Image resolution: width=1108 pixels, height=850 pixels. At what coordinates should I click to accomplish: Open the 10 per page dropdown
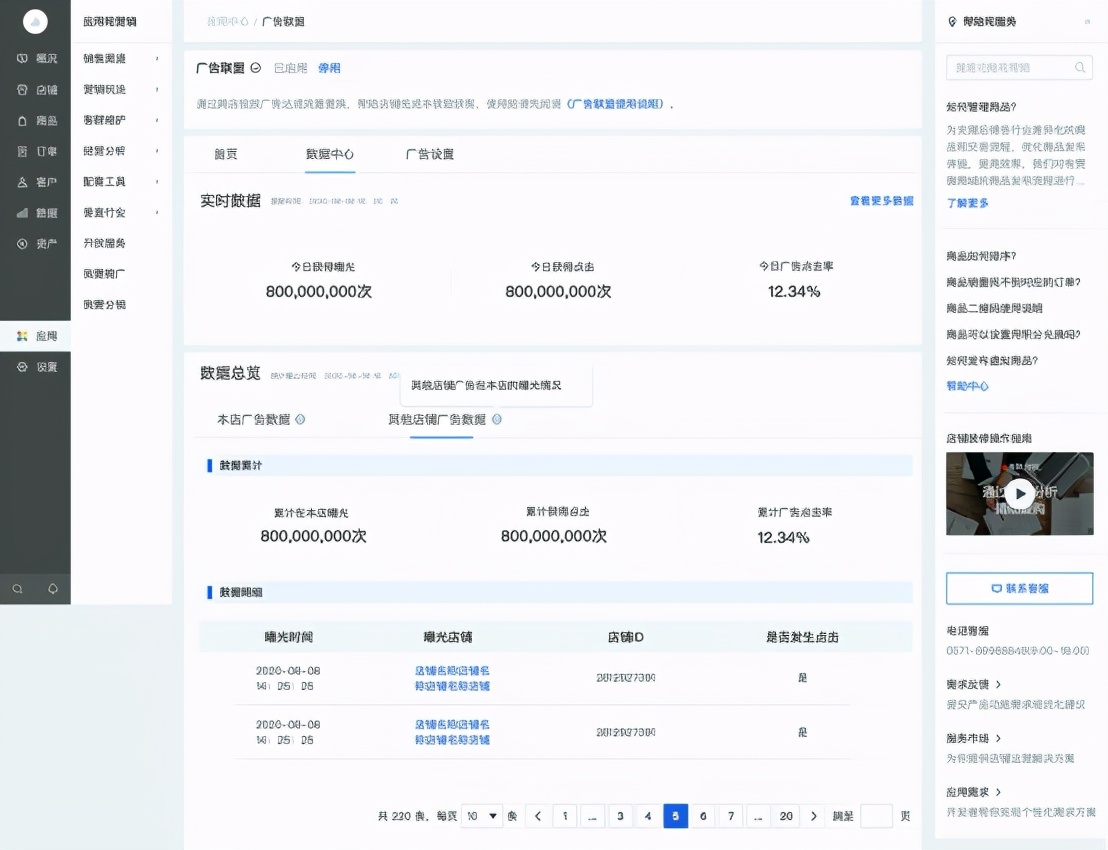tap(482, 816)
